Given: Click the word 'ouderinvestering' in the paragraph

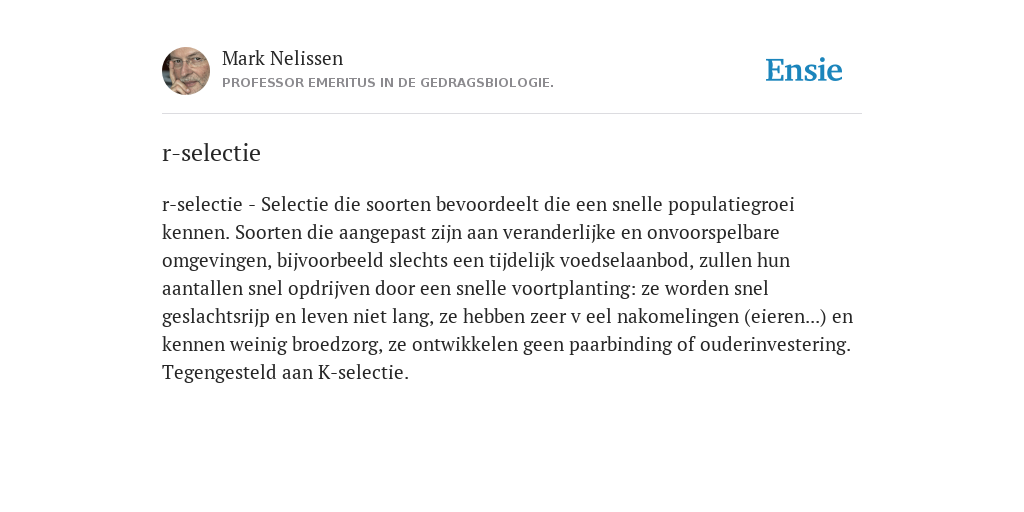Looking at the screenshot, I should coord(775,345).
